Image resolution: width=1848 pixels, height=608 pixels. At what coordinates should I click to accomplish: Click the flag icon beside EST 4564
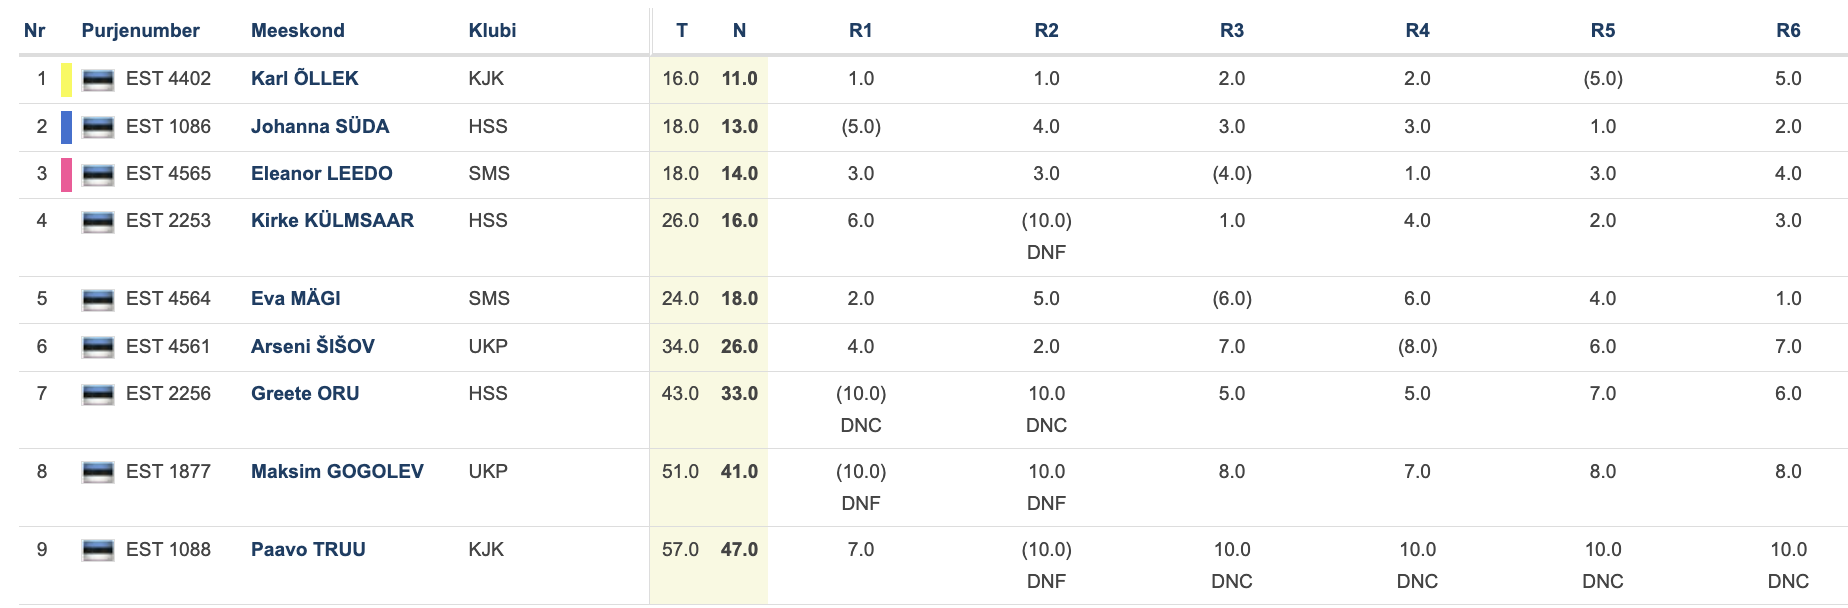pyautogui.click(x=98, y=300)
